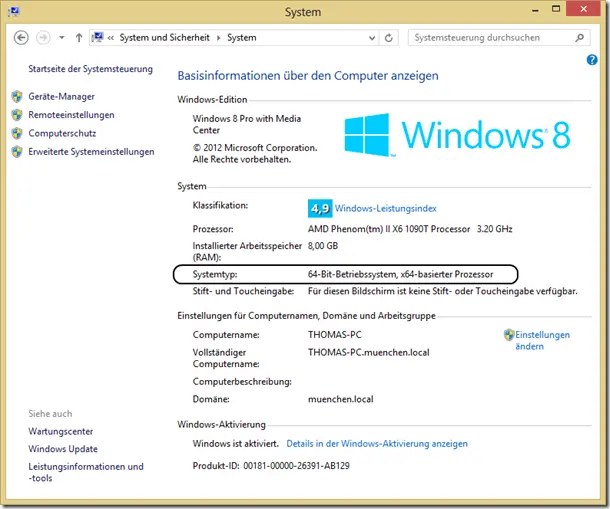Open Windows Update link
This screenshot has width=610, height=509.
tap(63, 449)
